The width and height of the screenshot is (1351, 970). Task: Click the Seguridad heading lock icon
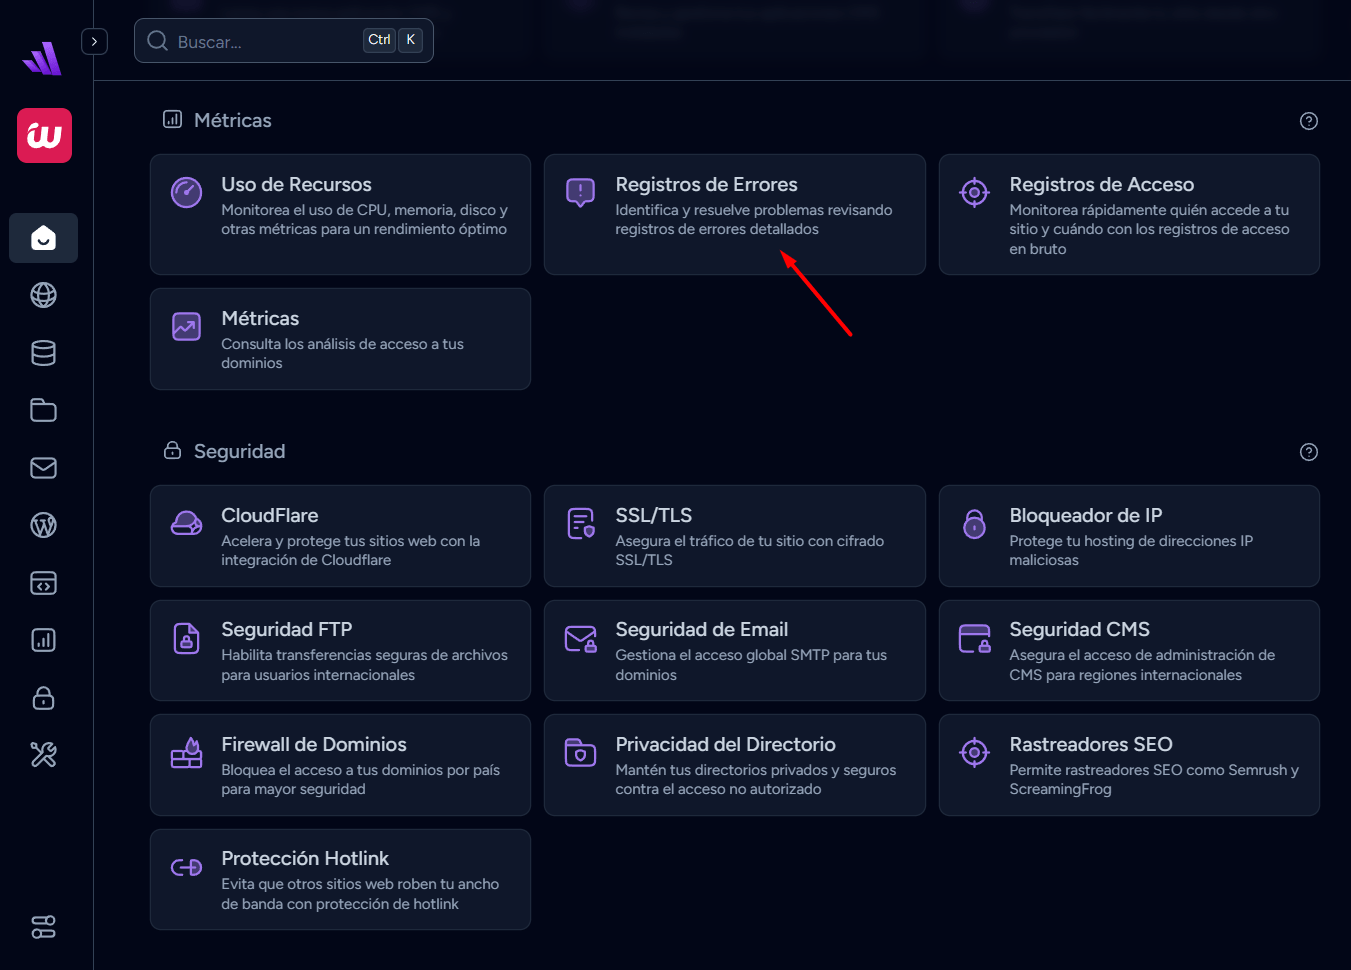pos(172,450)
